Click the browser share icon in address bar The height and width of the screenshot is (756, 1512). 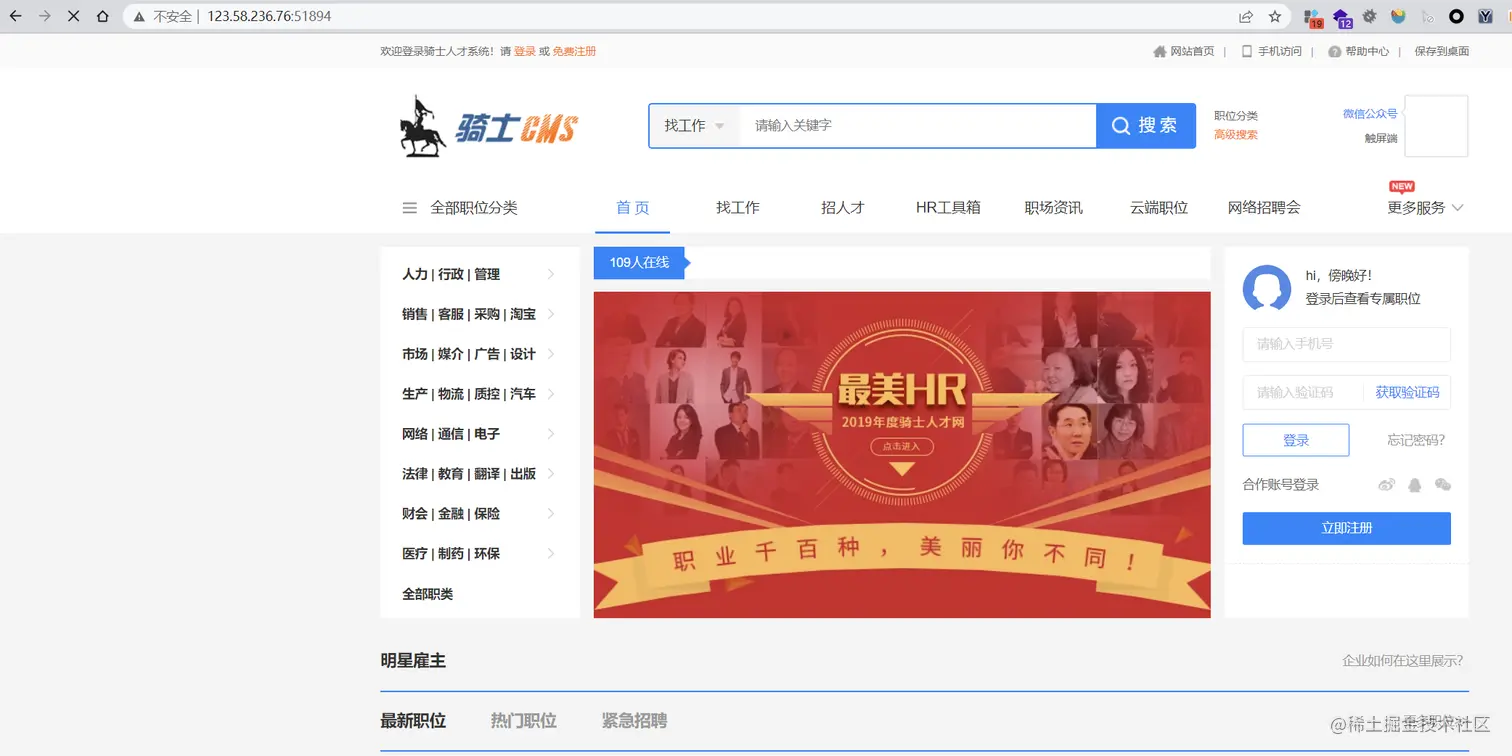[1244, 16]
